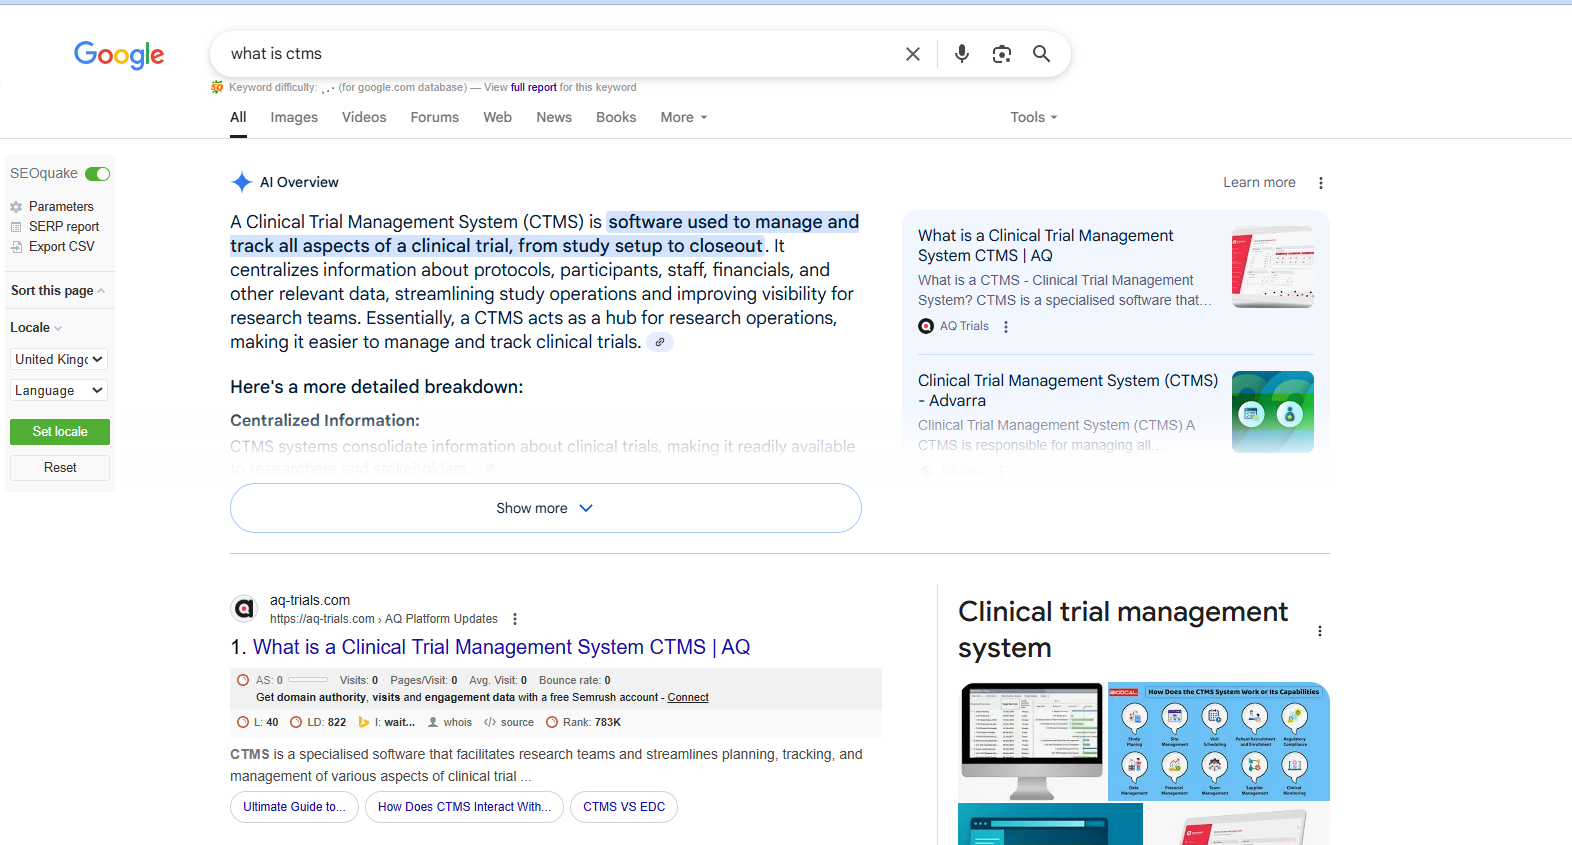
Task: Click the Semrush Connect link
Action: [x=688, y=698]
